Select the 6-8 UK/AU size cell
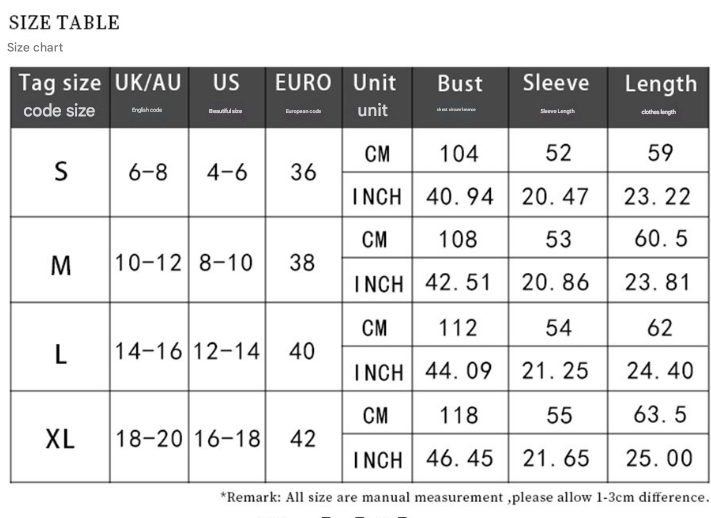 pos(148,172)
